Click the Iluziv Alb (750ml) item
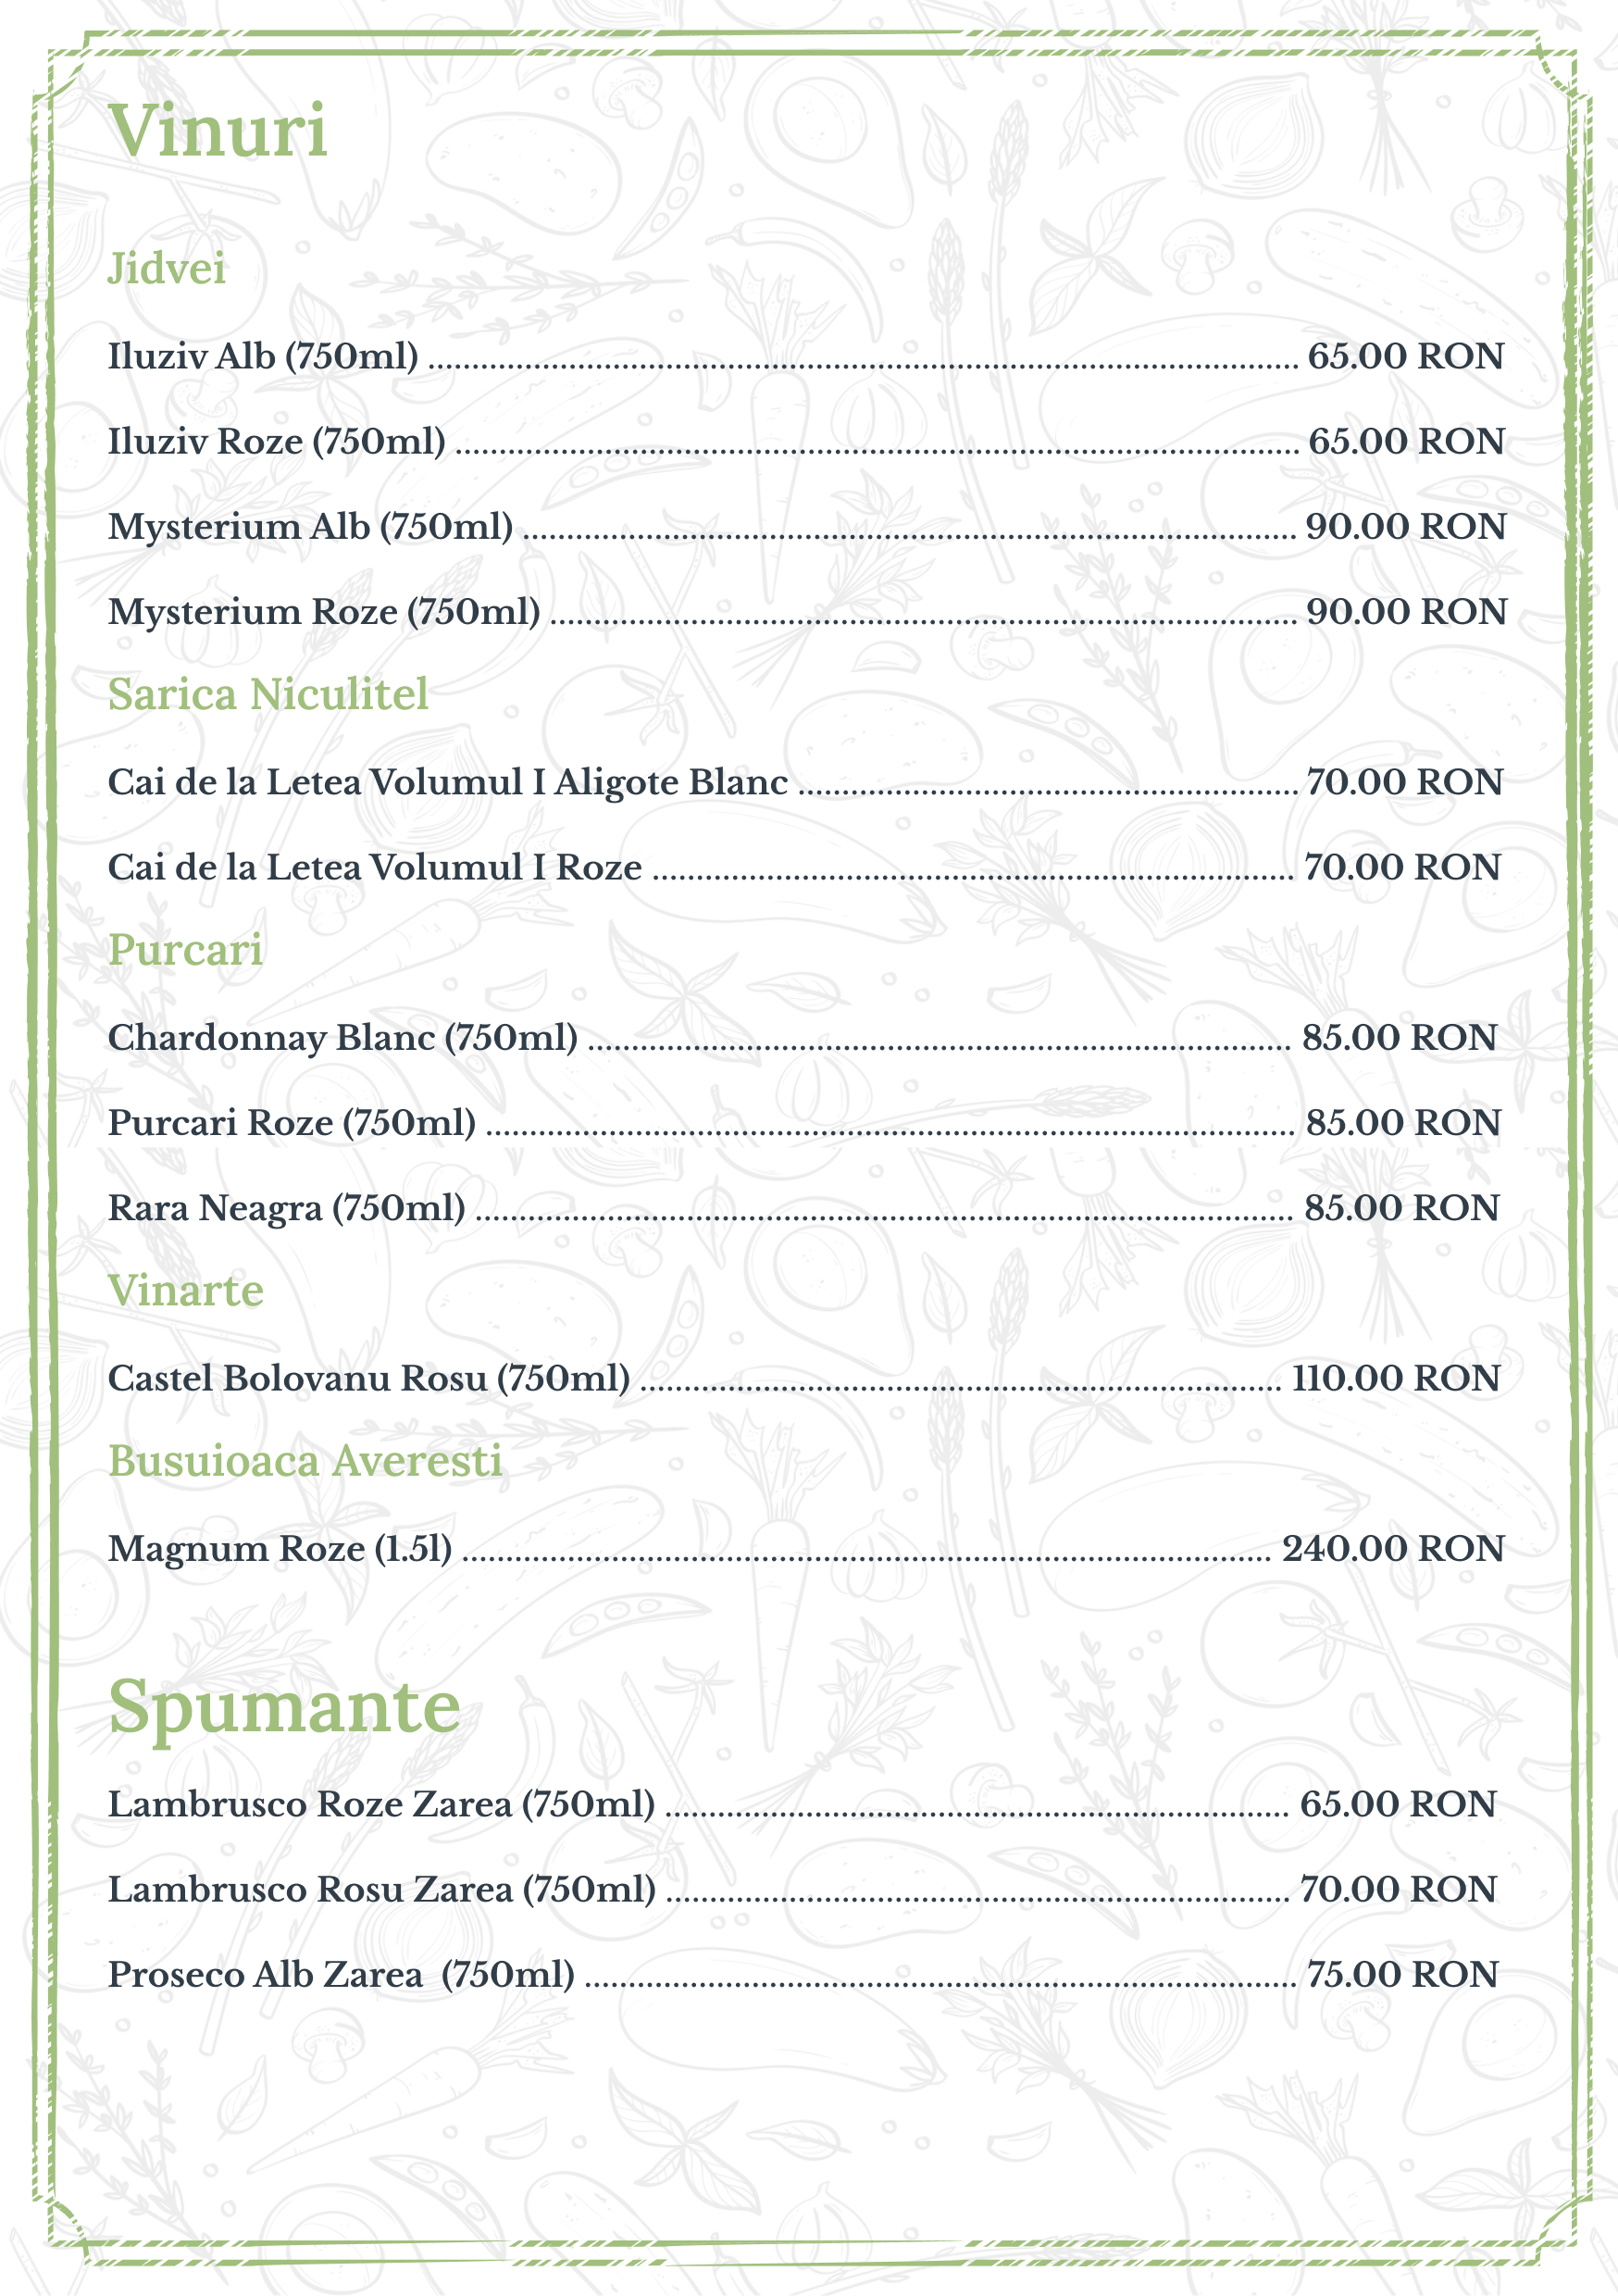Screen dimensions: 1618x2296 click(263, 356)
